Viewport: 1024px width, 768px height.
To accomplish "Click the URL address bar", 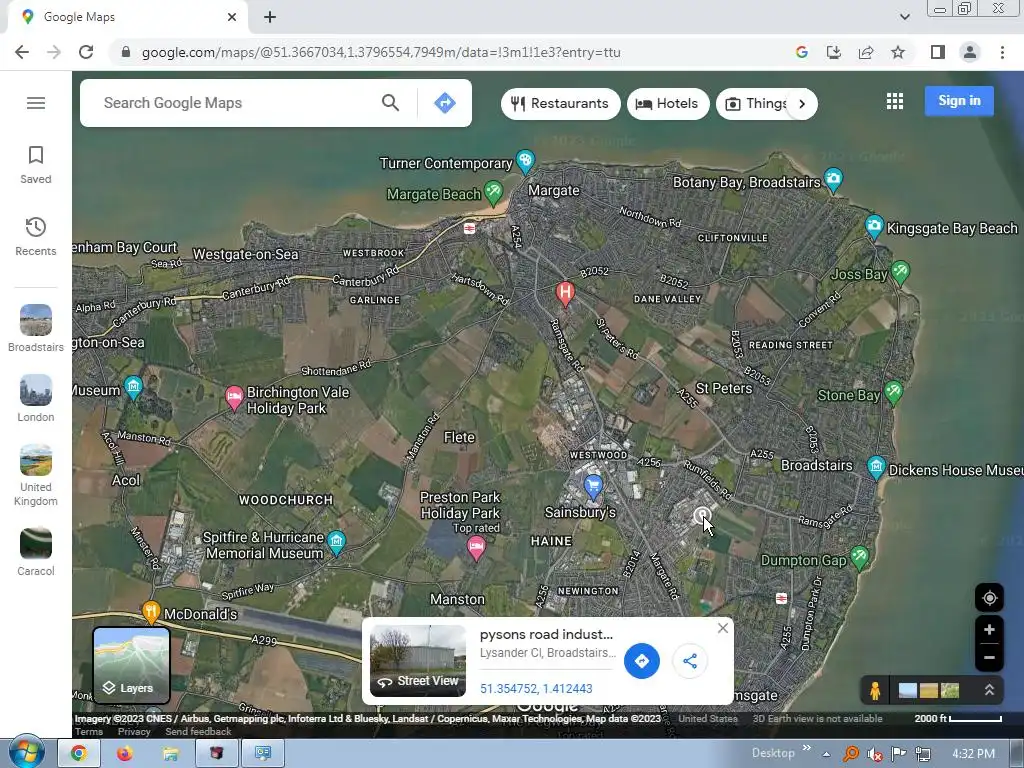I will click(x=451, y=52).
